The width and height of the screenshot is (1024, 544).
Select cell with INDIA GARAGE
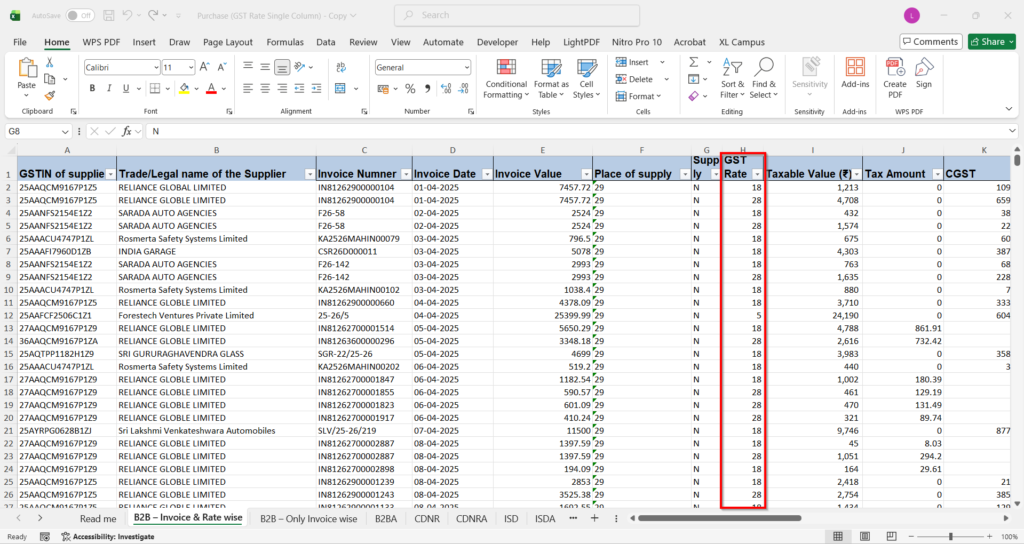pos(216,251)
